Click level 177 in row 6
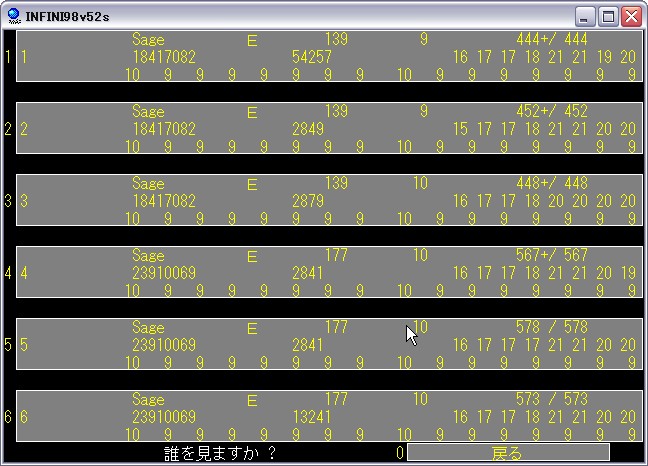The image size is (648, 466). [336, 399]
